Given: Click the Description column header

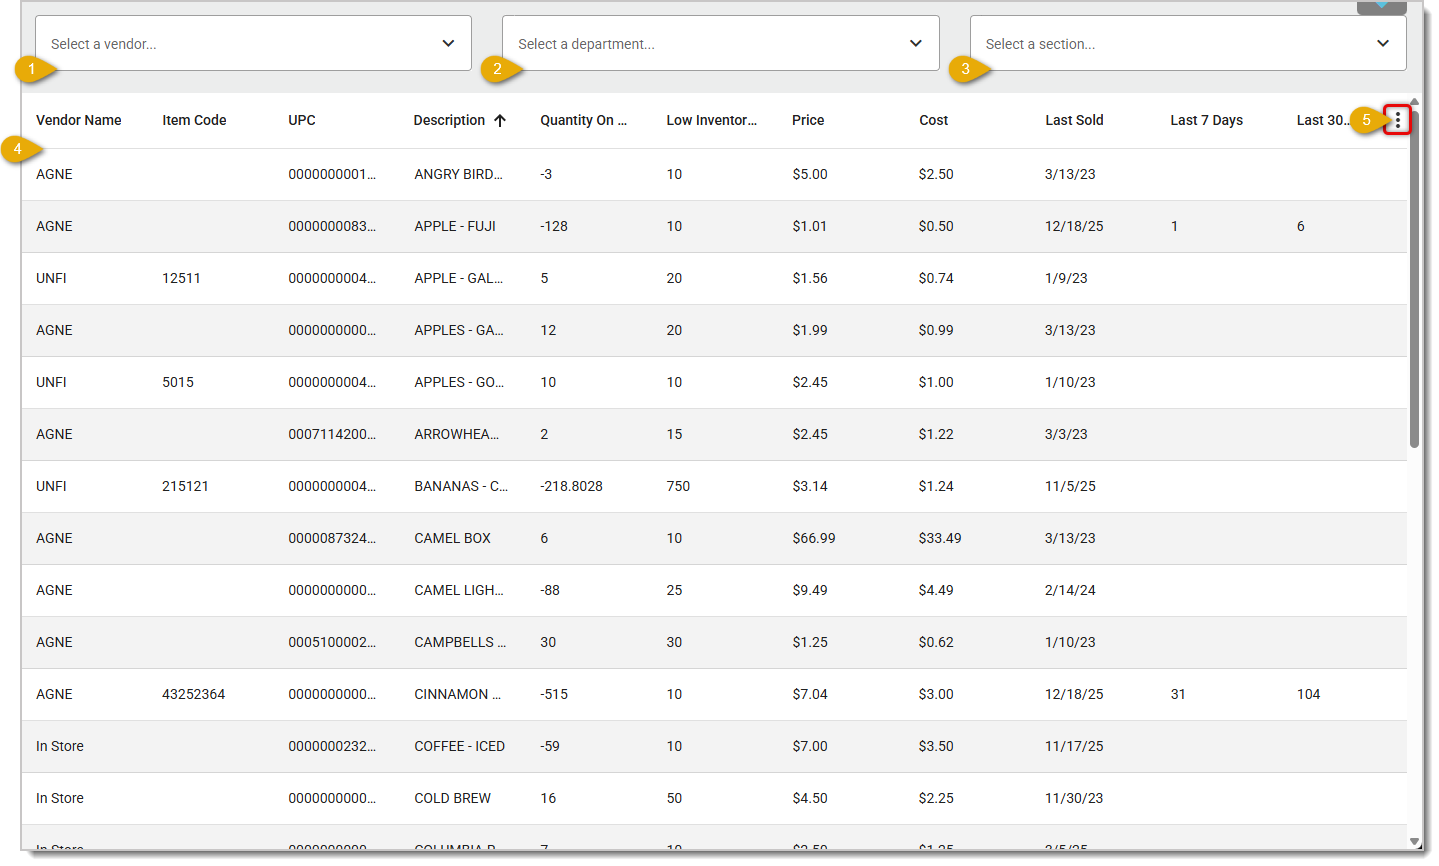Looking at the screenshot, I should pyautogui.click(x=449, y=120).
